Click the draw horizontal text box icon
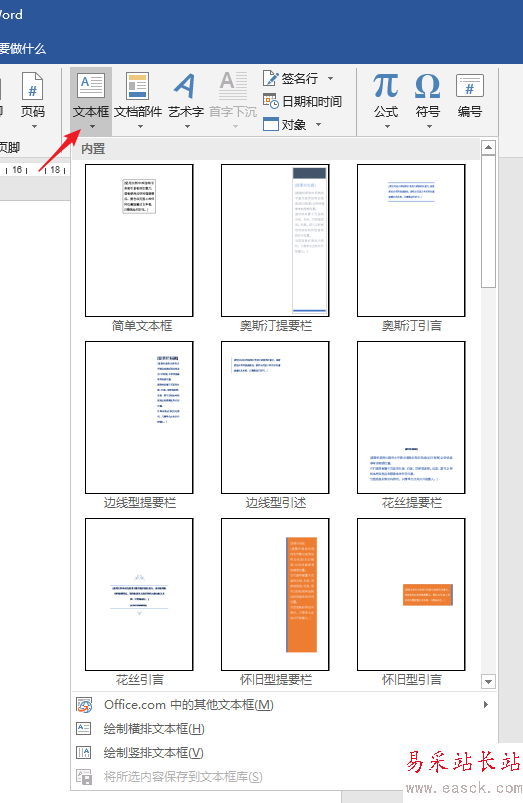This screenshot has height=803, width=523. (83, 728)
